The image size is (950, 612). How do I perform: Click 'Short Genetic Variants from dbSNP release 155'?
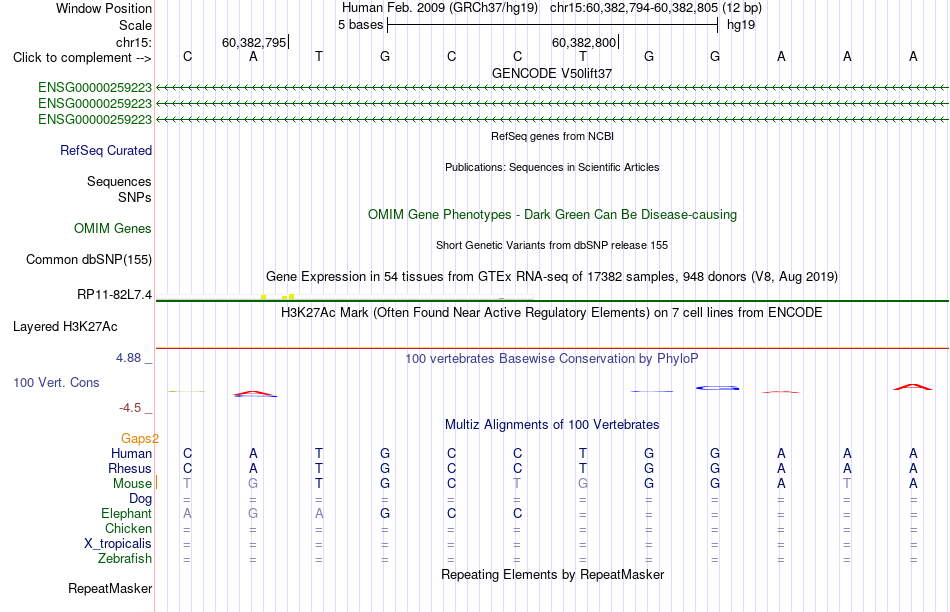[552, 245]
